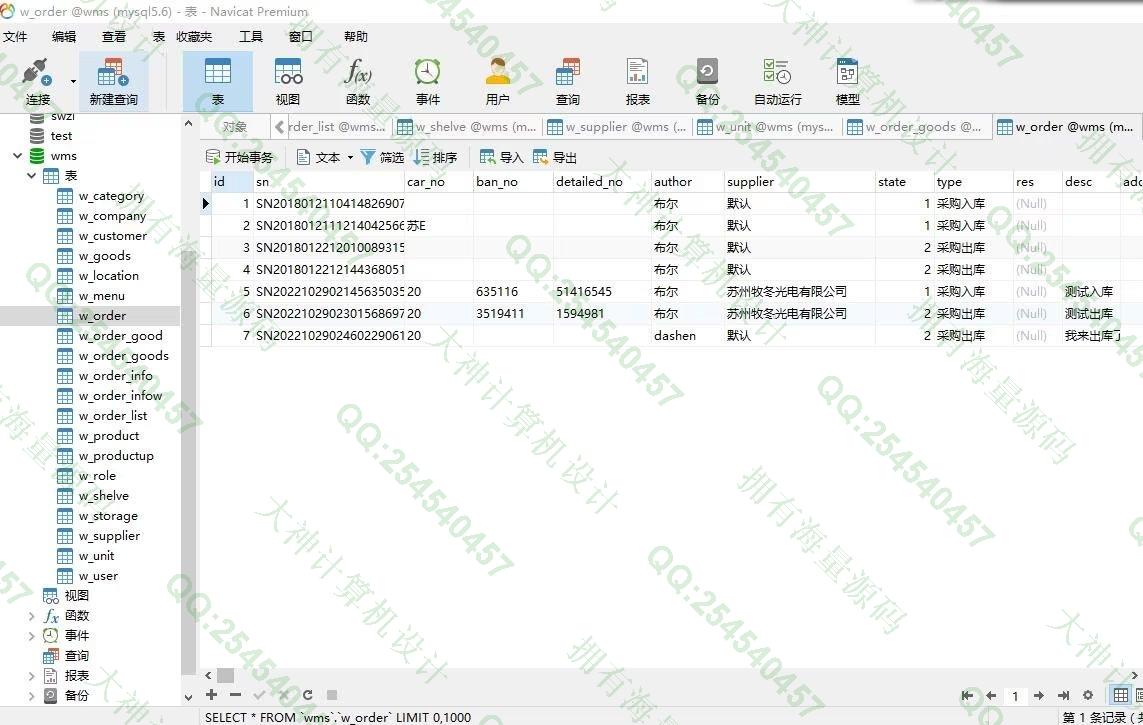Open the User (用户) toolbar icon

point(497,81)
